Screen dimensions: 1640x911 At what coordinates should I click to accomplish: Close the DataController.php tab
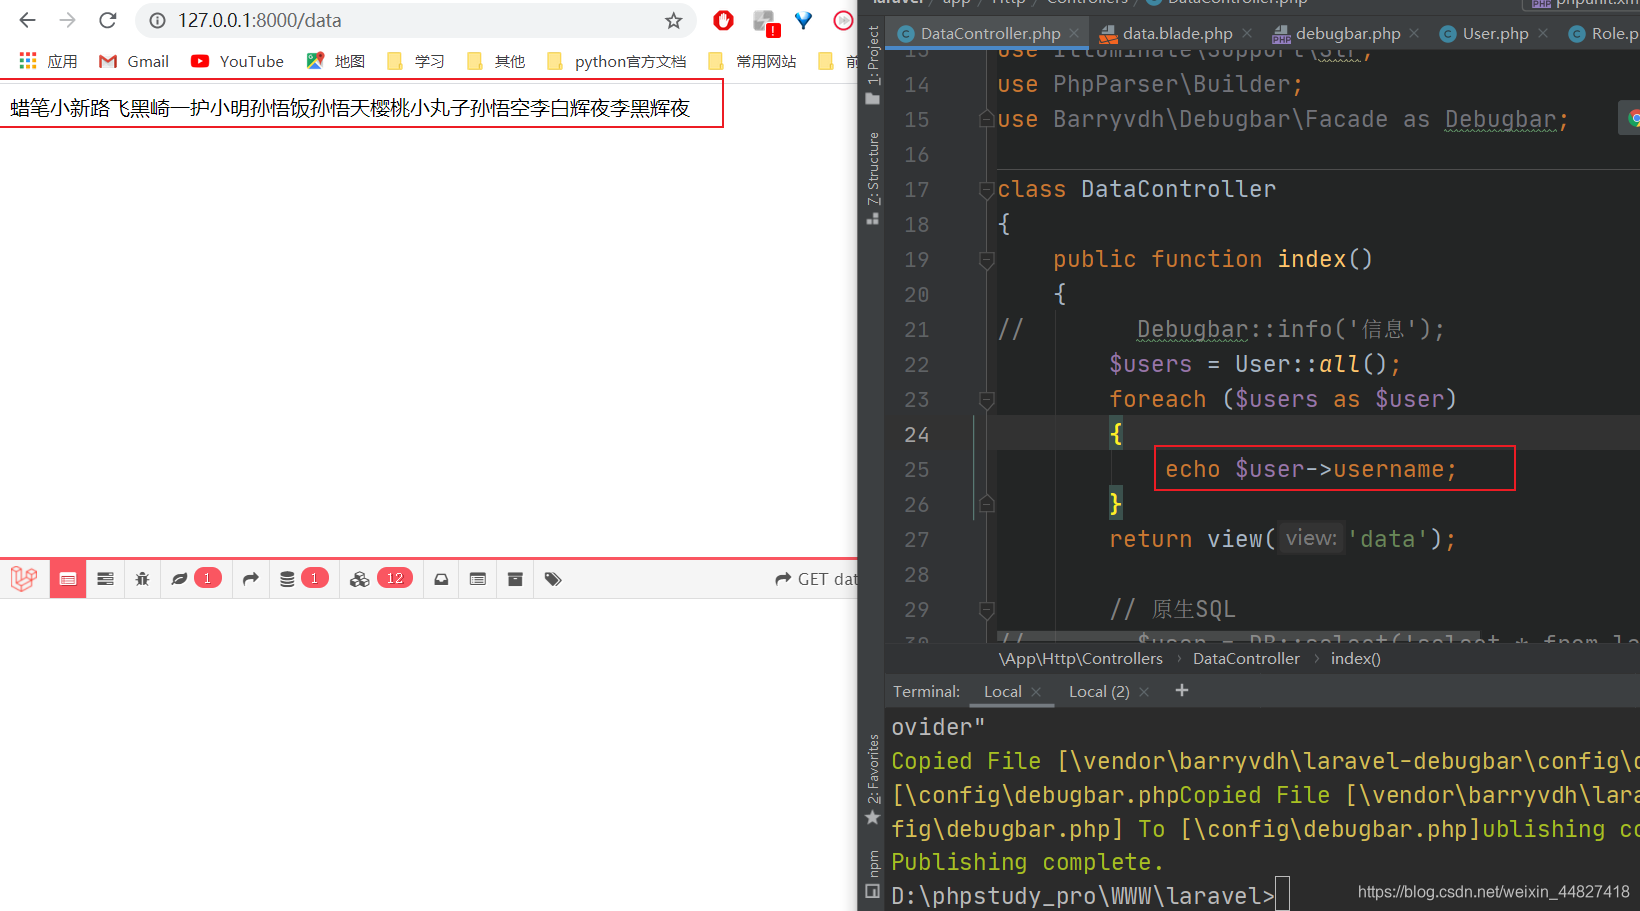(x=1074, y=33)
